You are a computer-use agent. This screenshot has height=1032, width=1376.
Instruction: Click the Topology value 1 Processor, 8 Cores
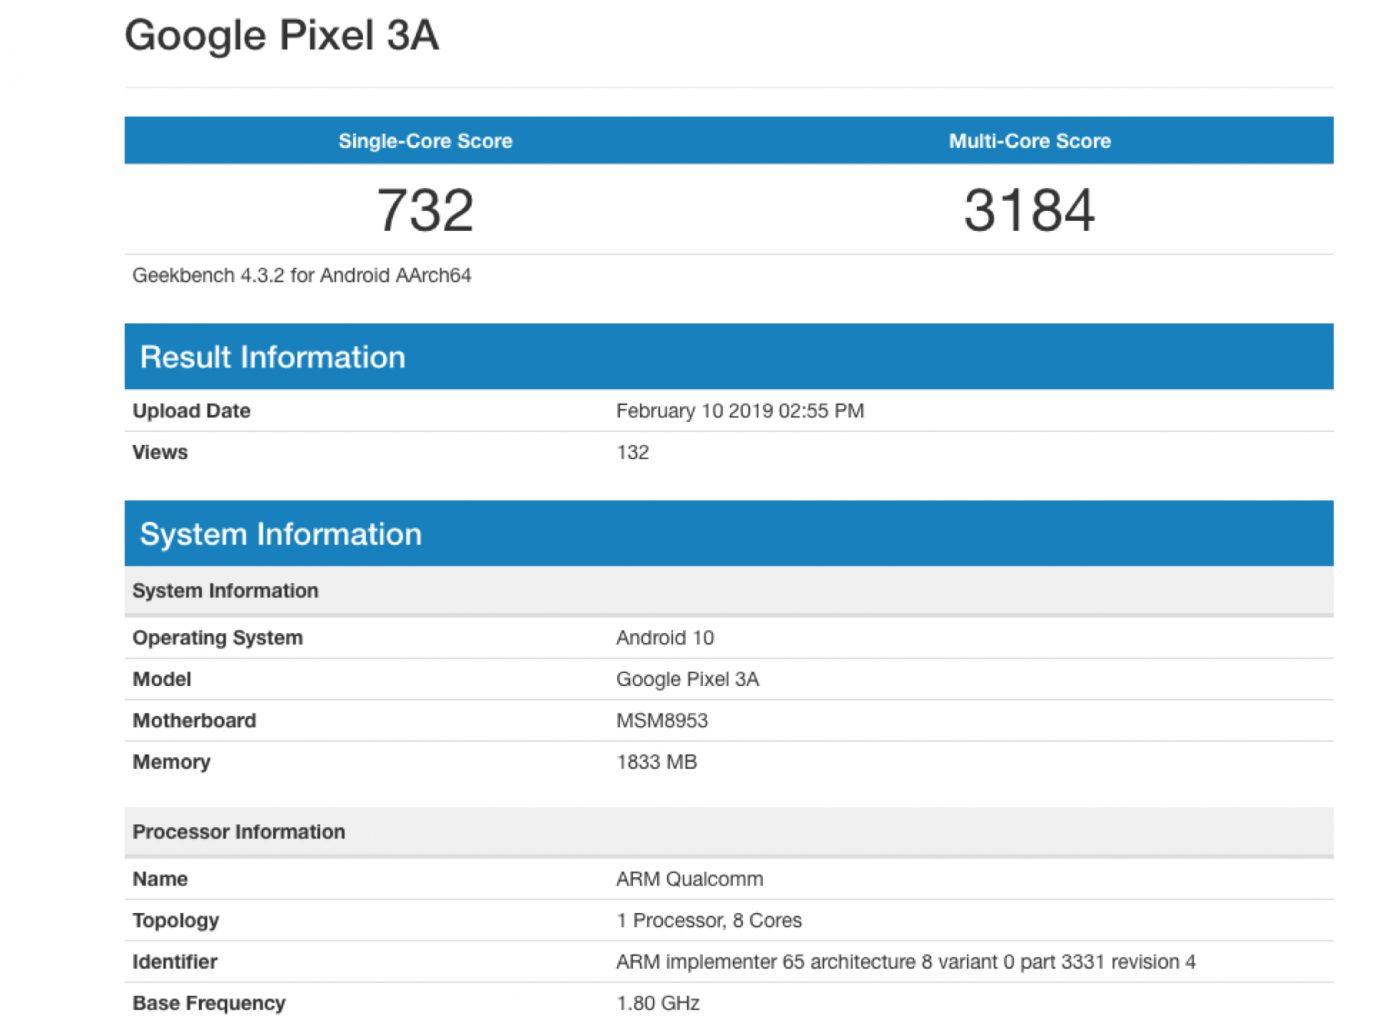click(x=708, y=920)
